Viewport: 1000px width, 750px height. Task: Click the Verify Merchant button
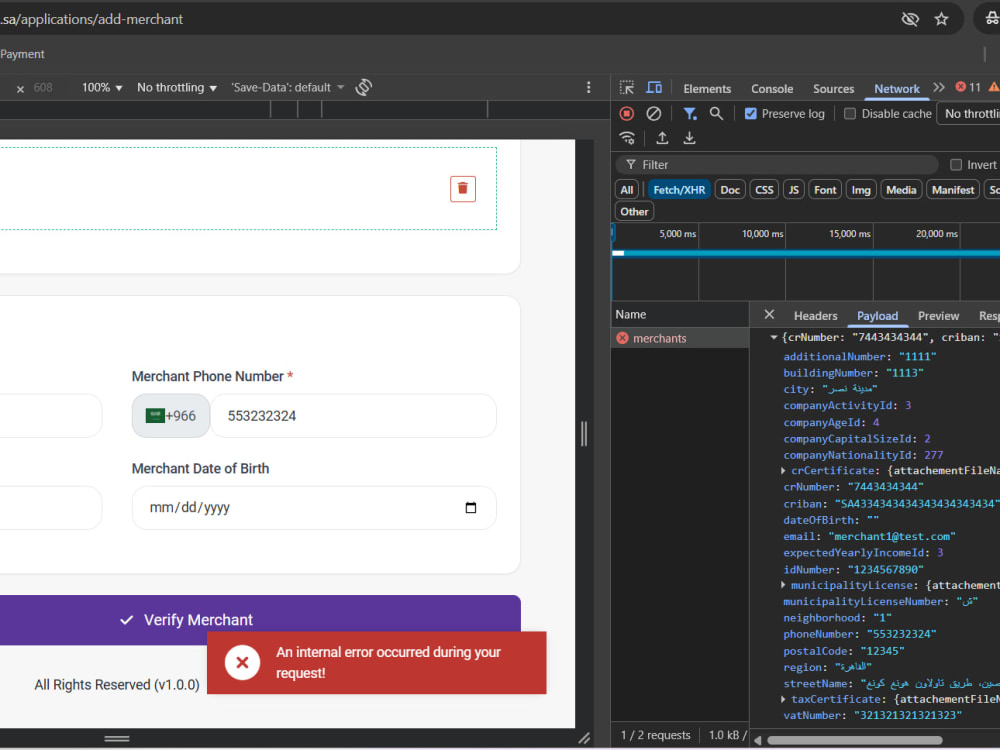[260, 620]
